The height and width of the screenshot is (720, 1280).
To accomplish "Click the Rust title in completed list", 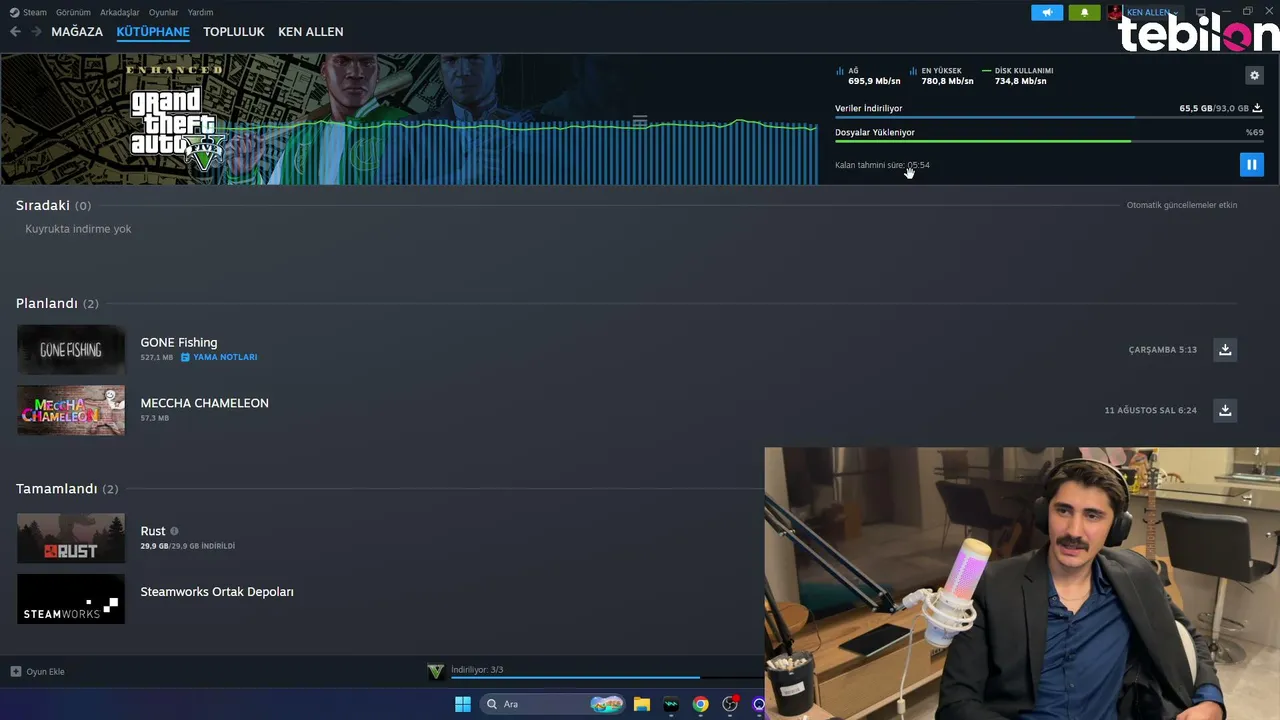I will pyautogui.click(x=153, y=531).
